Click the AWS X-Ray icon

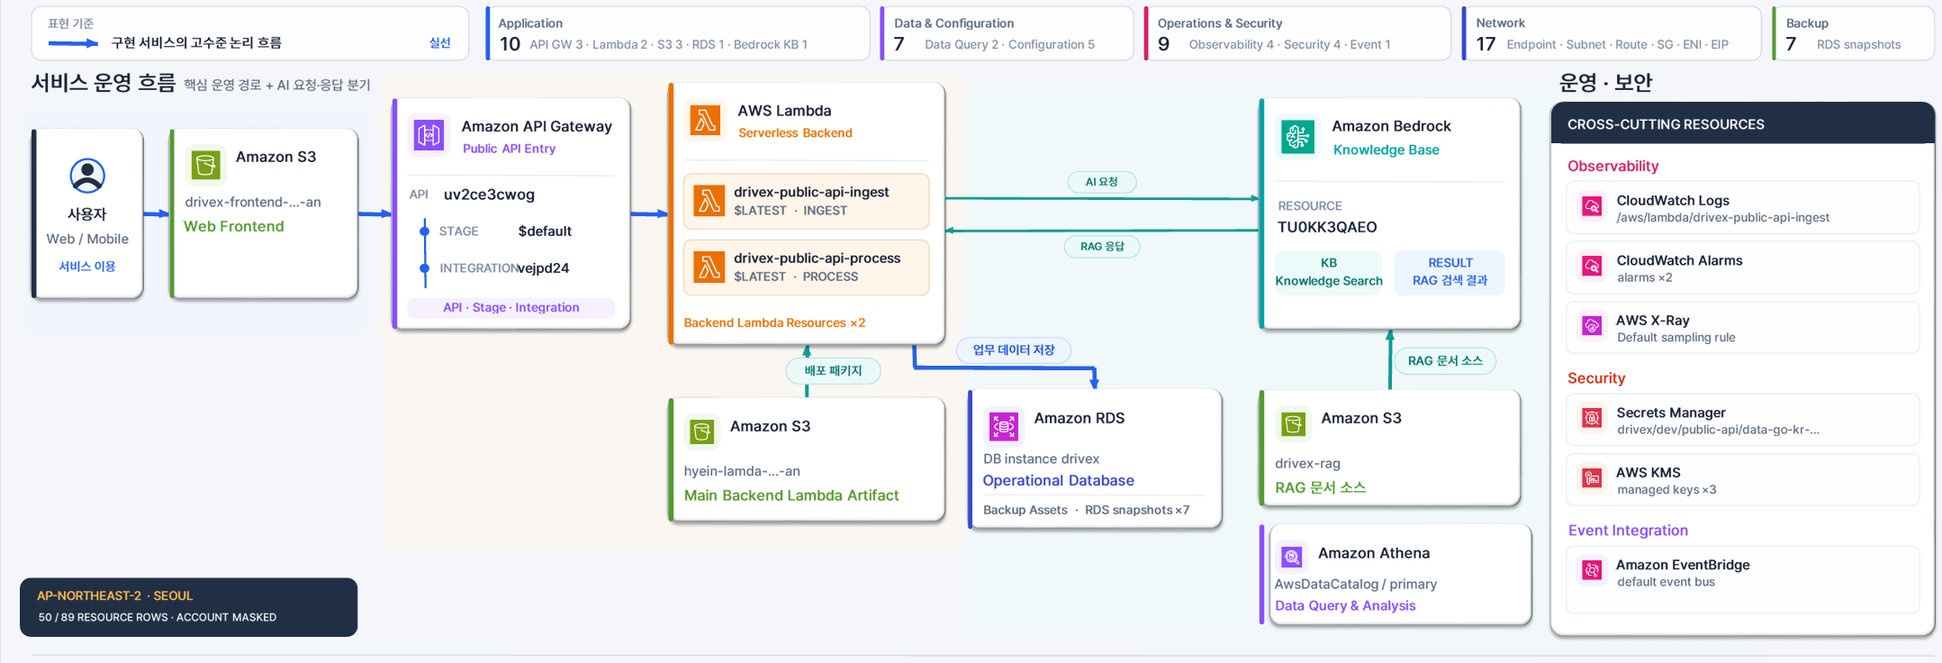point(1592,326)
